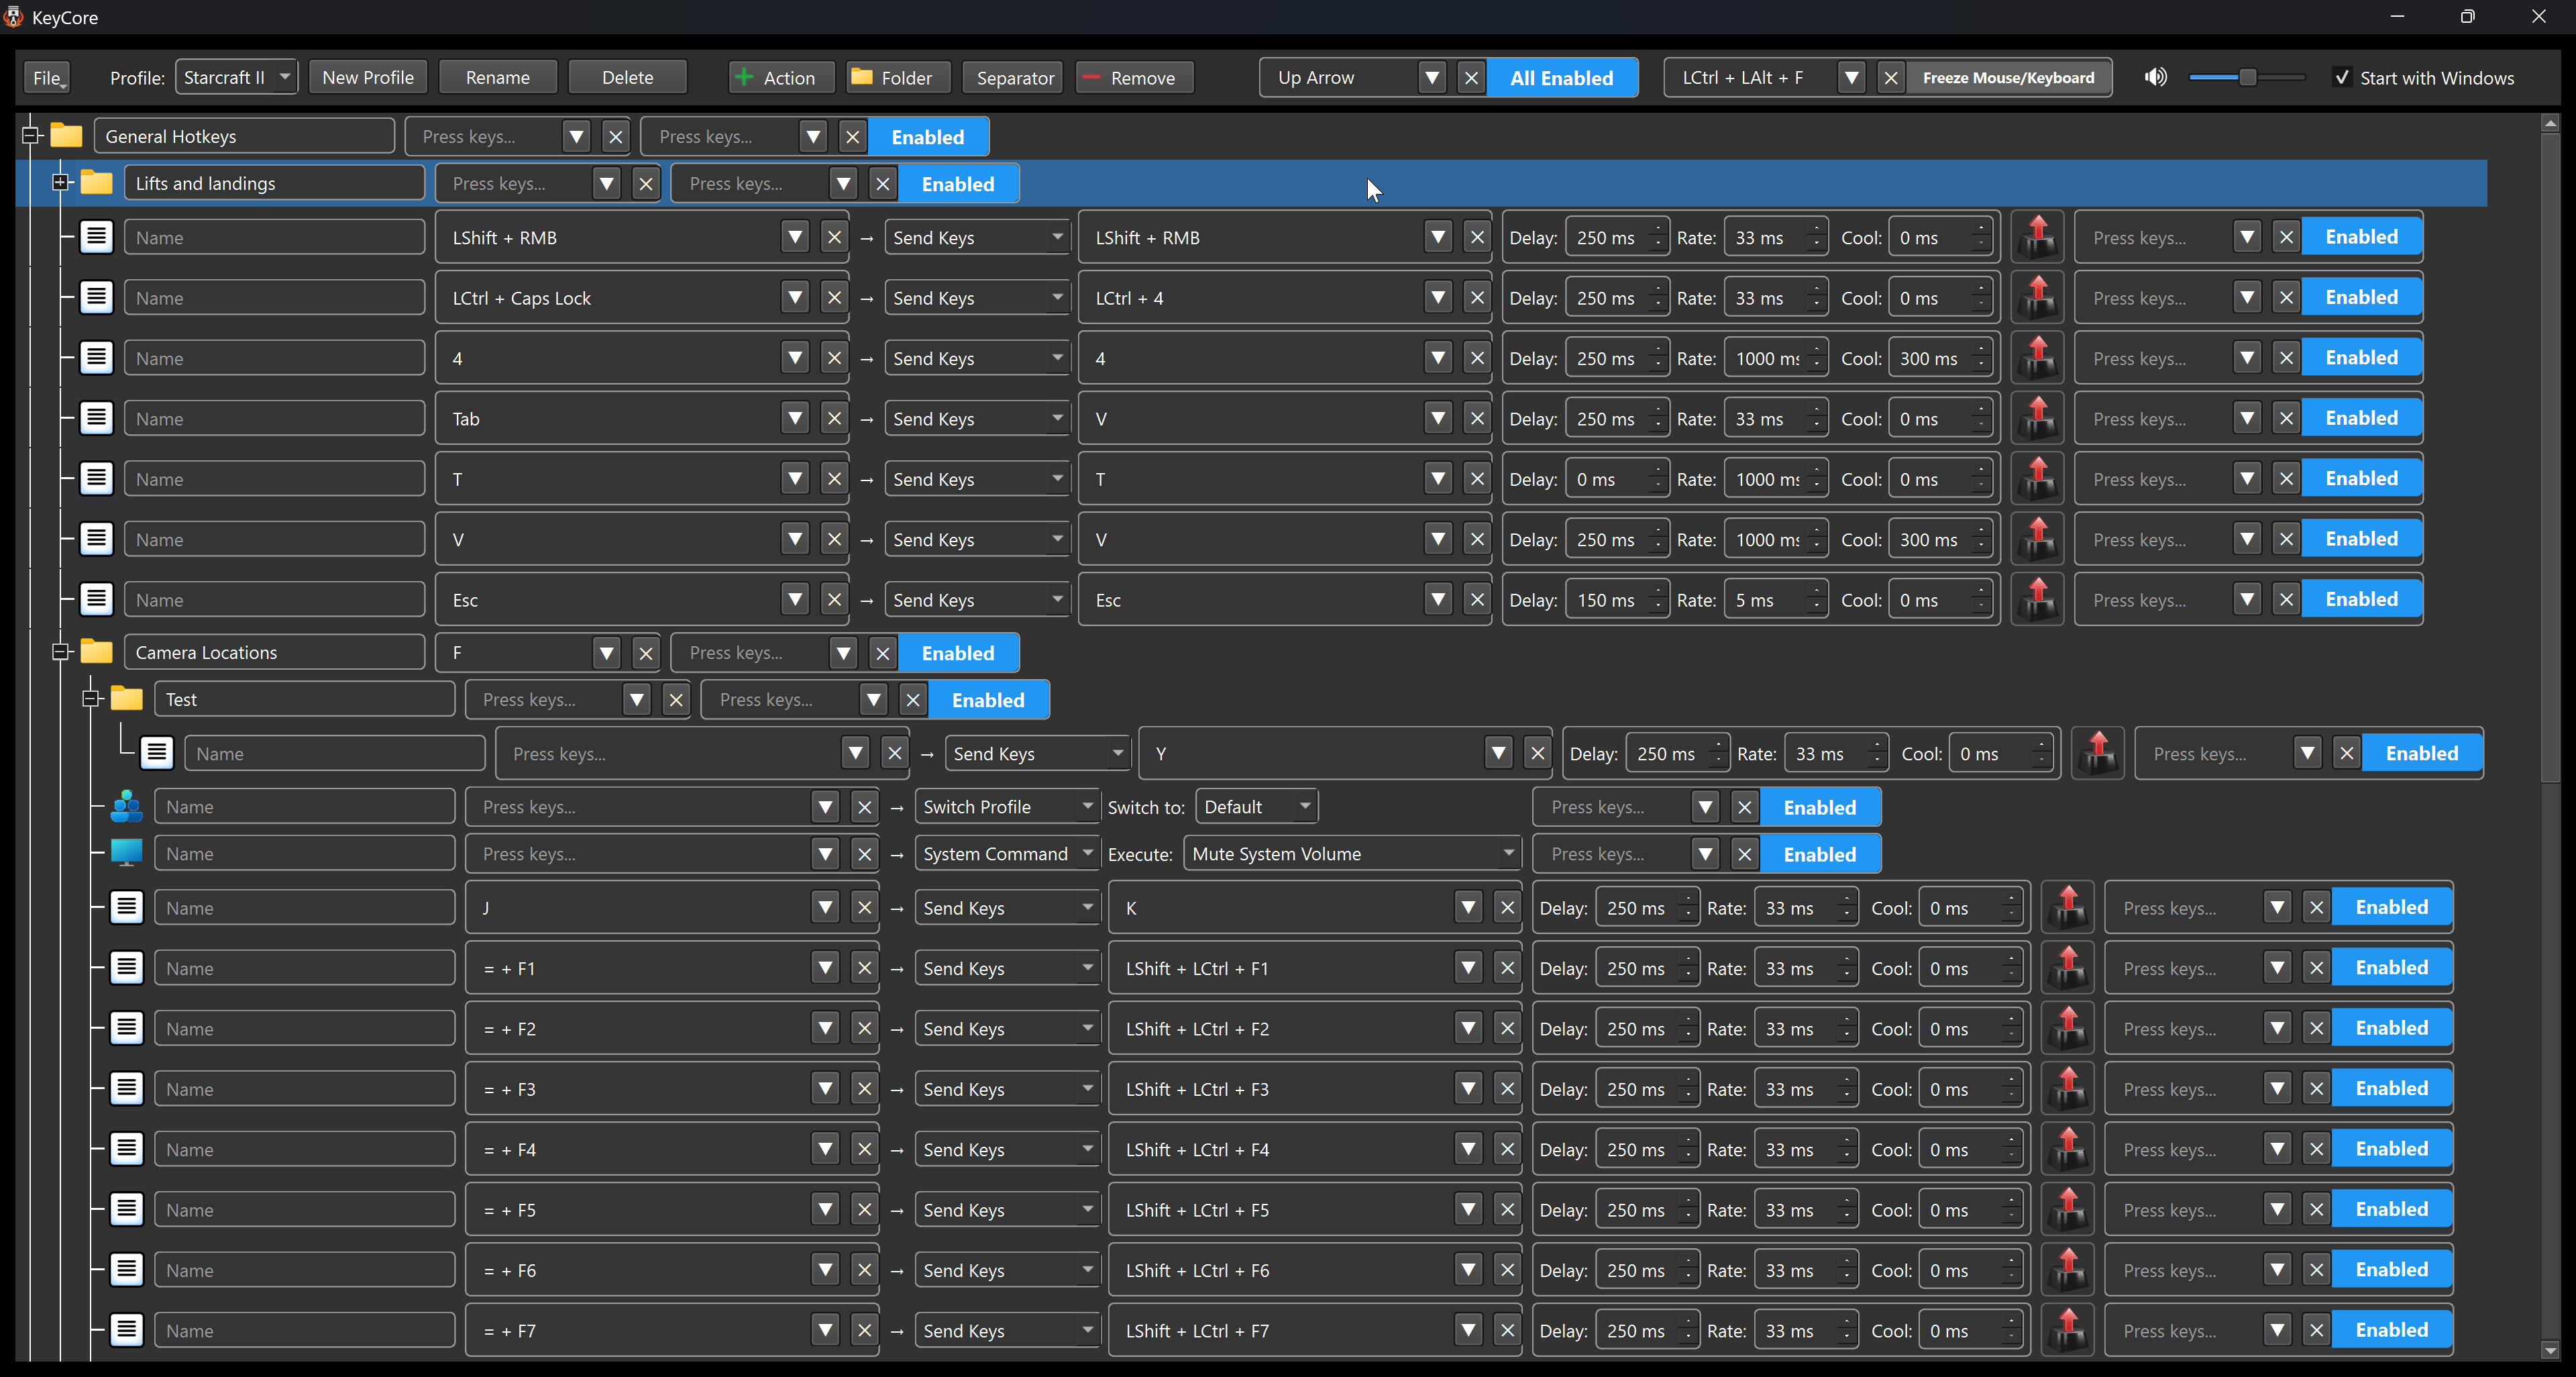Viewport: 2576px width, 1377px height.
Task: Expand the Mute System Volume command list
Action: 1509,853
